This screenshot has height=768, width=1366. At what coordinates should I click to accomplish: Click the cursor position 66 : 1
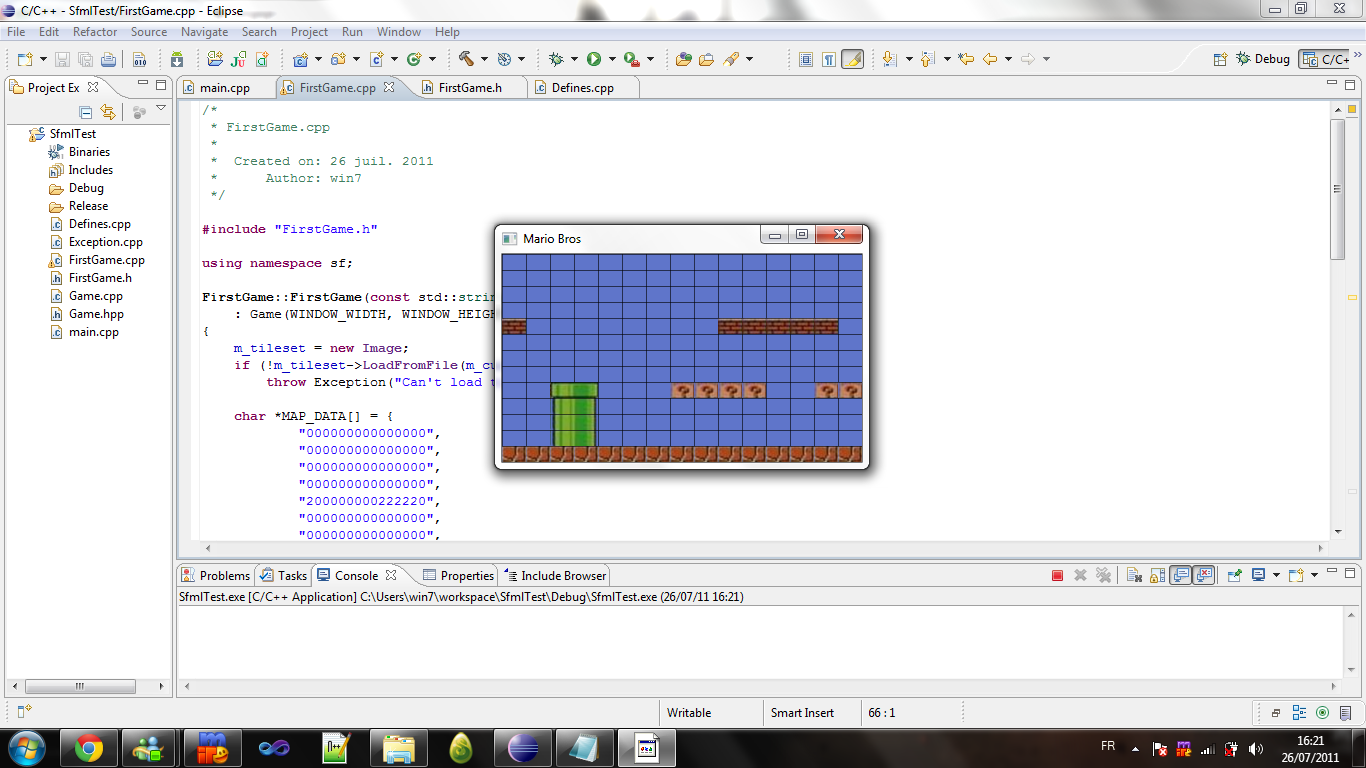tap(882, 713)
